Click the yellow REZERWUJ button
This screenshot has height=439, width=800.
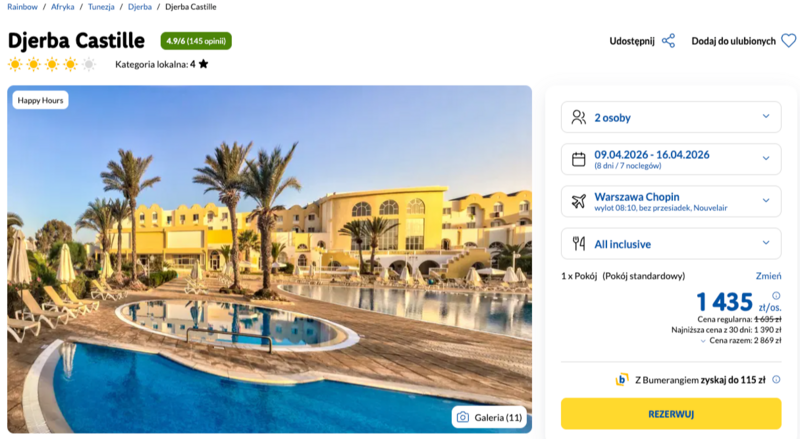click(671, 414)
